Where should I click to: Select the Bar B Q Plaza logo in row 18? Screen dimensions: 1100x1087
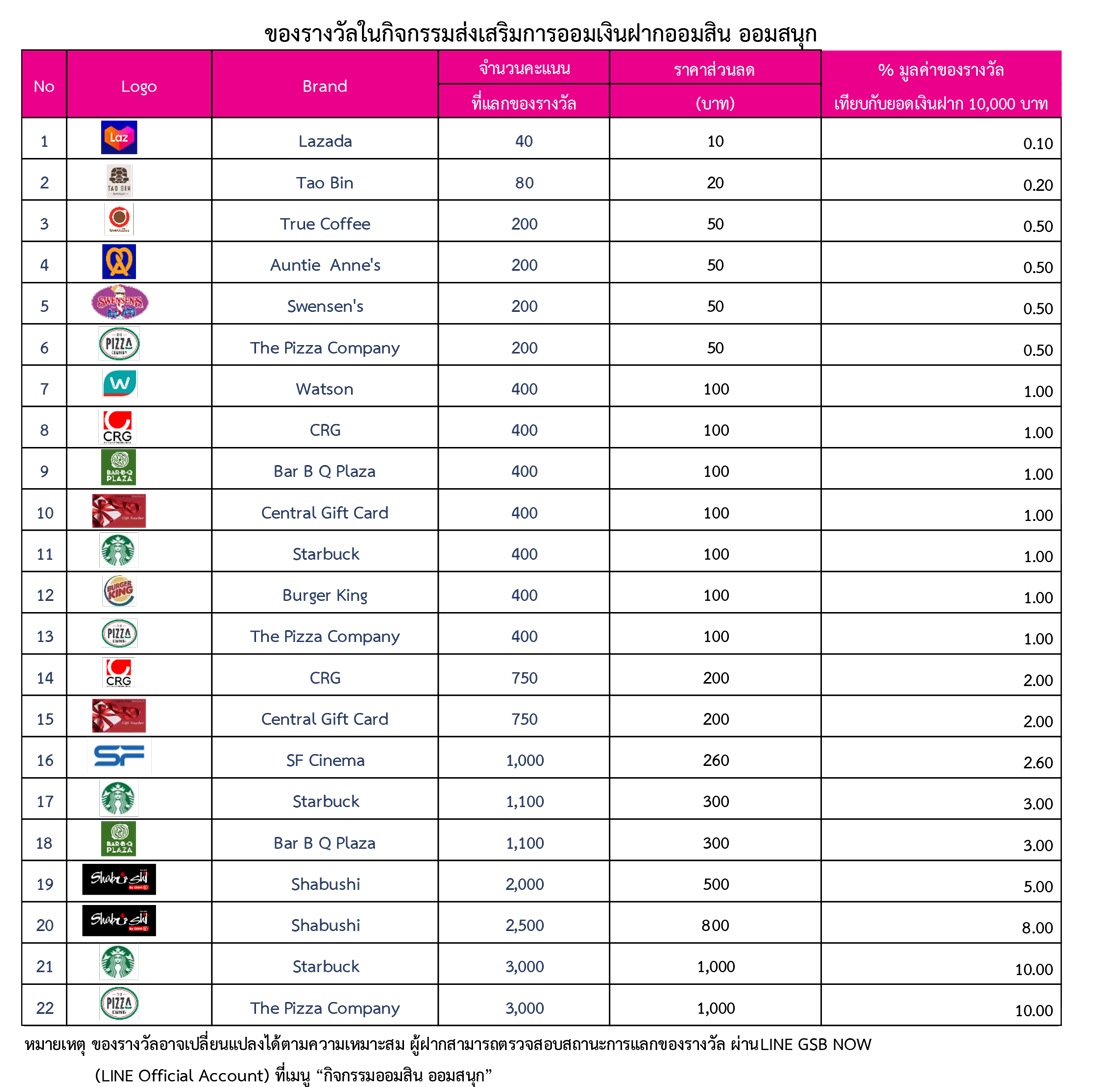pyautogui.click(x=119, y=839)
